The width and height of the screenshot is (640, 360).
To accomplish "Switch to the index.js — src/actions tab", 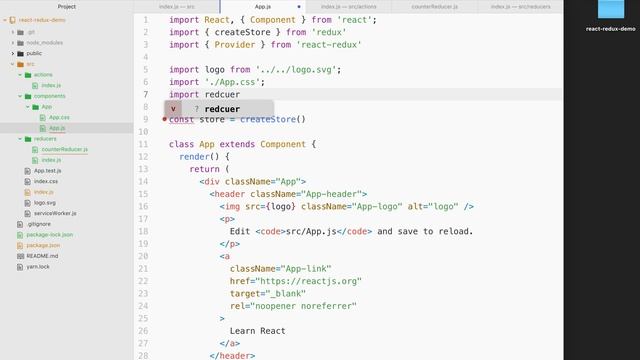I will [349, 7].
